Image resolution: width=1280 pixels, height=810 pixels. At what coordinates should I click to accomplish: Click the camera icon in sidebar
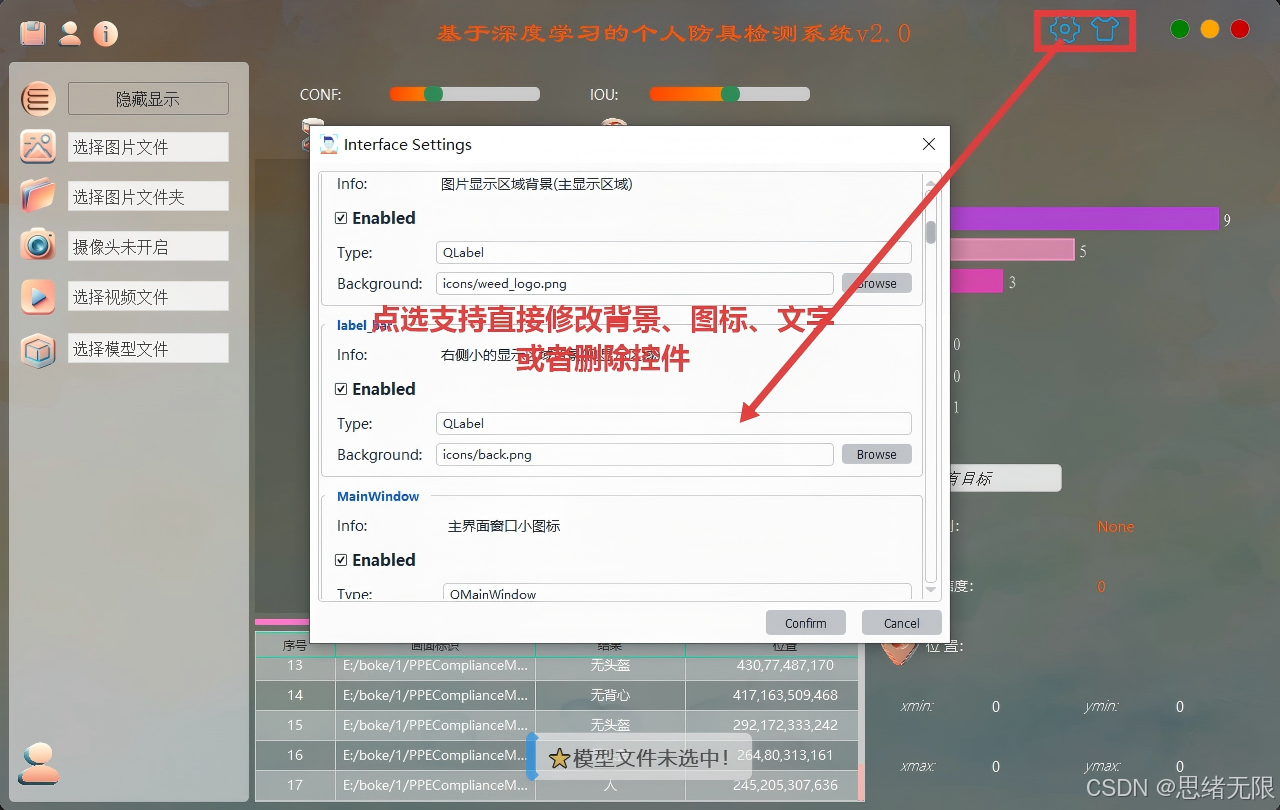tap(38, 245)
